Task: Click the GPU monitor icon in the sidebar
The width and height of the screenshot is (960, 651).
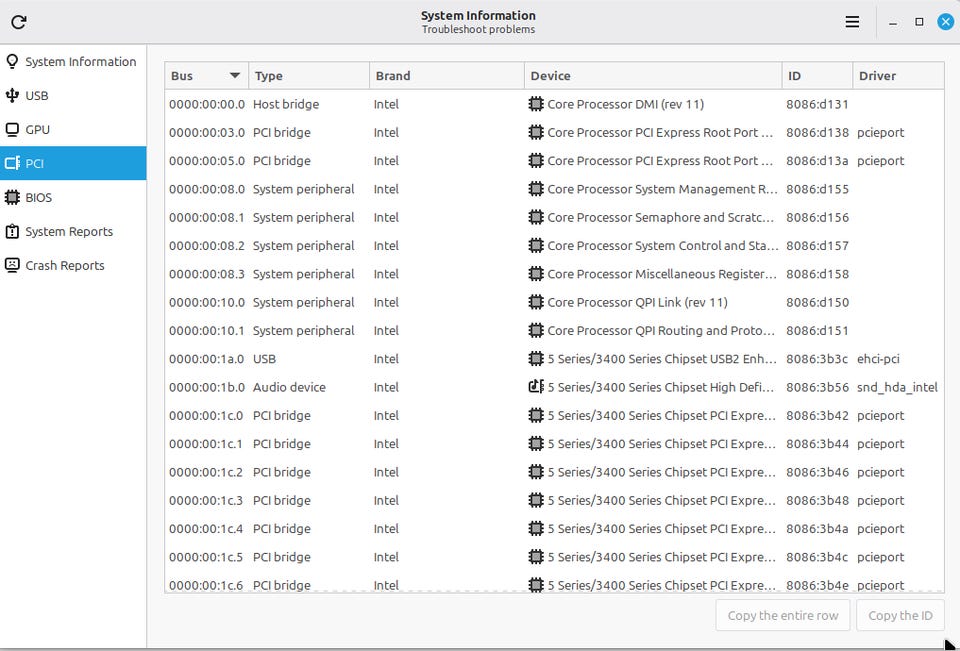Action: 12,130
